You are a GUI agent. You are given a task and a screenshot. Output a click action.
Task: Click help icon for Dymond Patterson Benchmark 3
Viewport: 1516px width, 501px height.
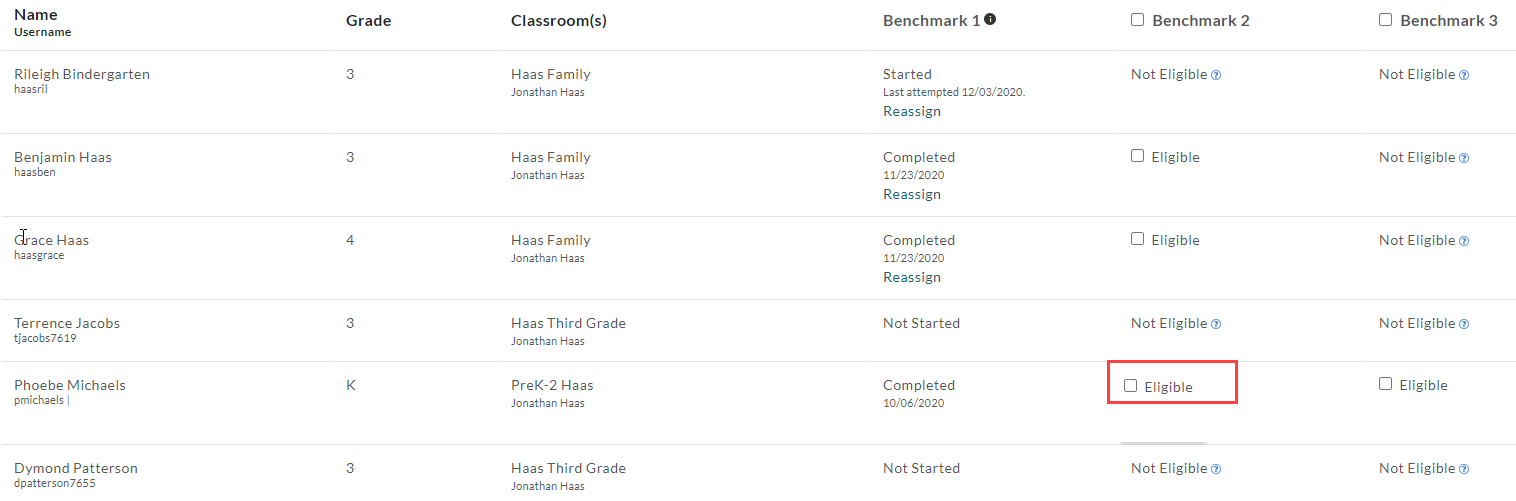1464,469
